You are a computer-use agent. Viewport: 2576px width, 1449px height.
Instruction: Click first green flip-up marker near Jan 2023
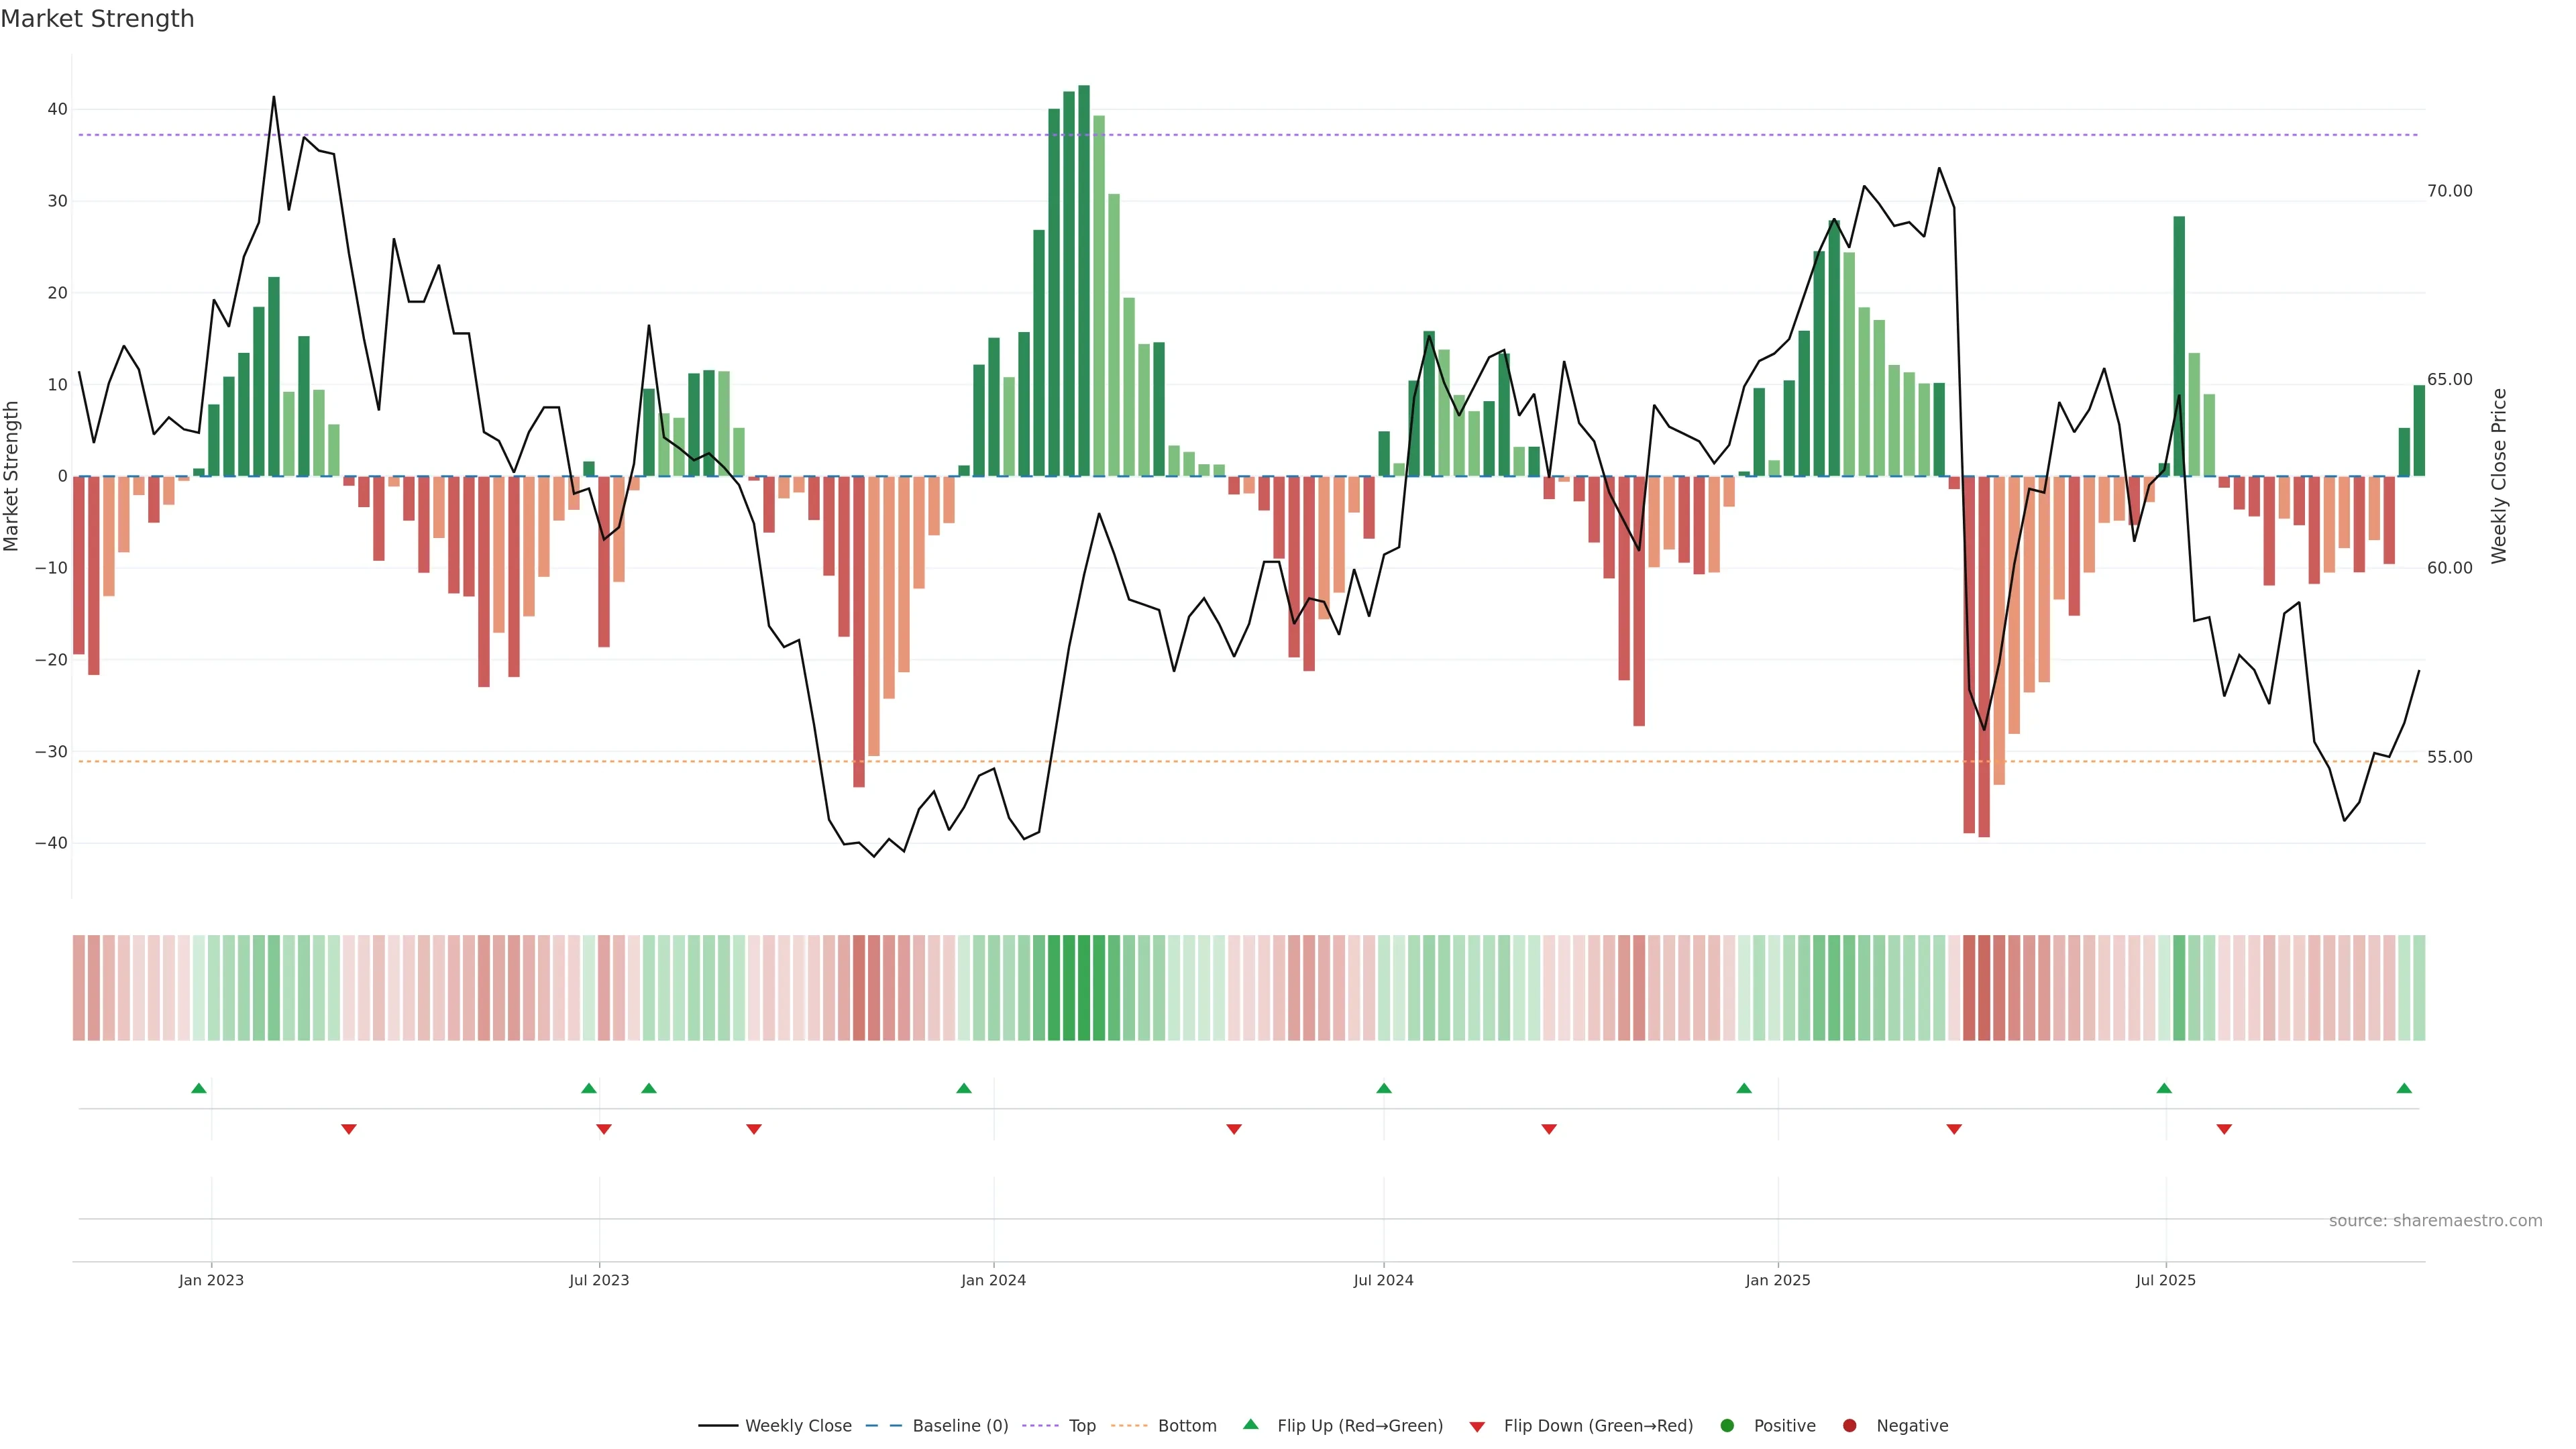[199, 1088]
